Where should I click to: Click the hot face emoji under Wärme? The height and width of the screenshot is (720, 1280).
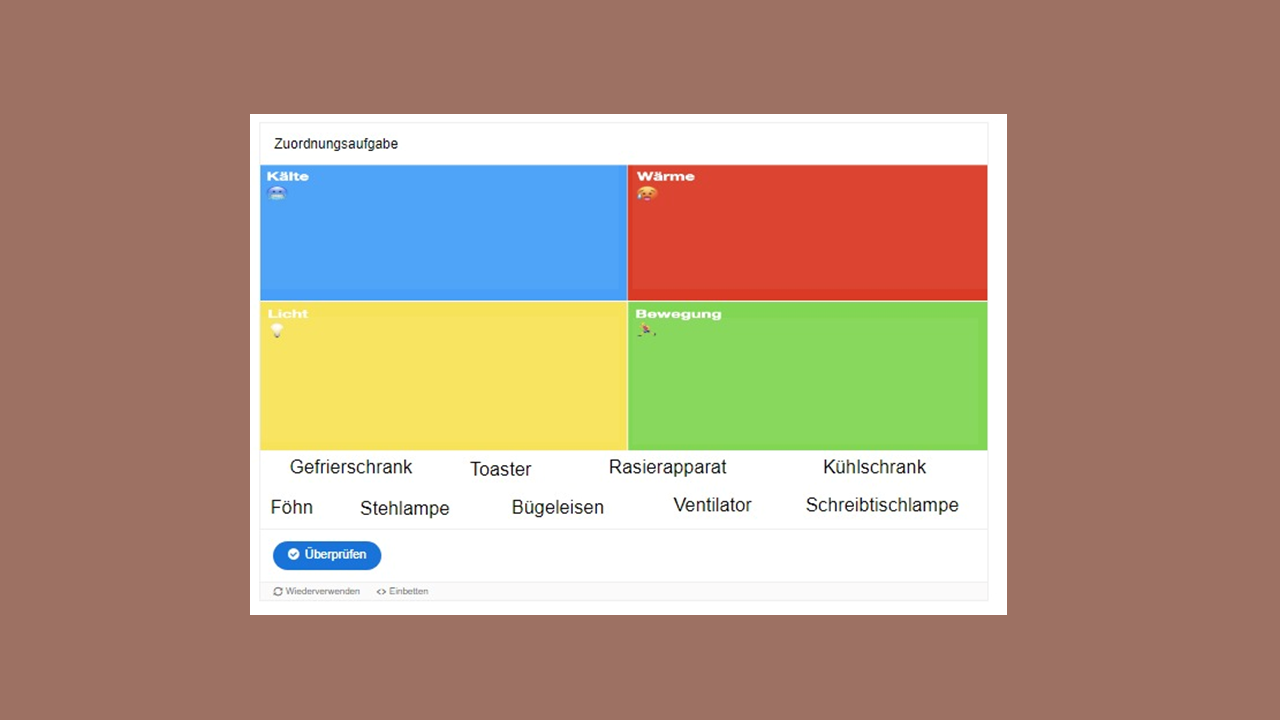click(647, 193)
